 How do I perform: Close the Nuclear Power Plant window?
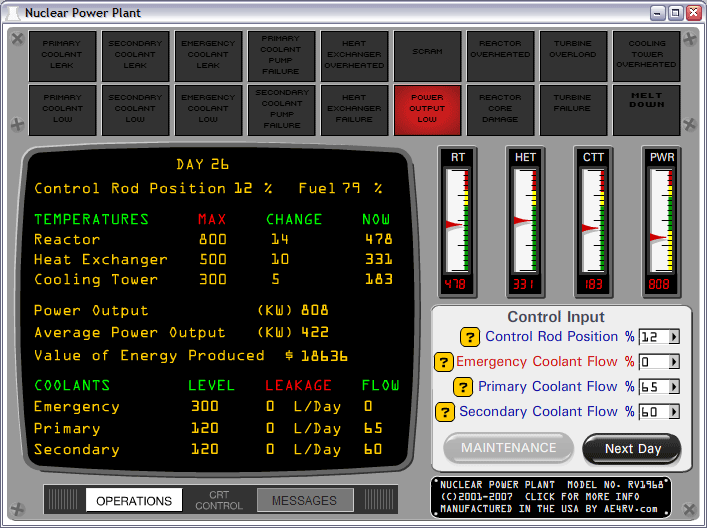coord(693,13)
